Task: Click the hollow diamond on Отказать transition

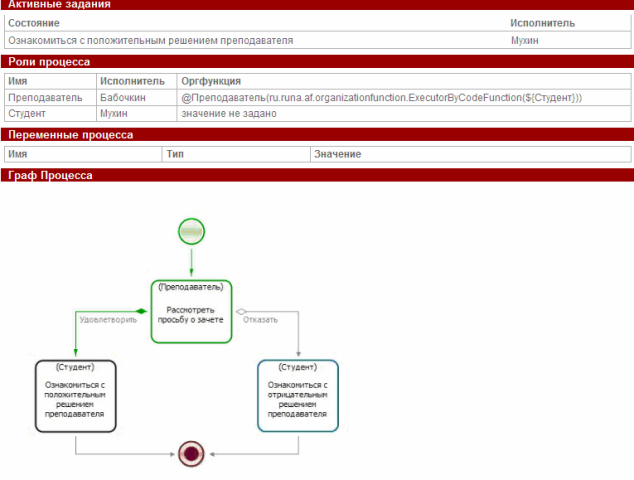Action: point(241,312)
